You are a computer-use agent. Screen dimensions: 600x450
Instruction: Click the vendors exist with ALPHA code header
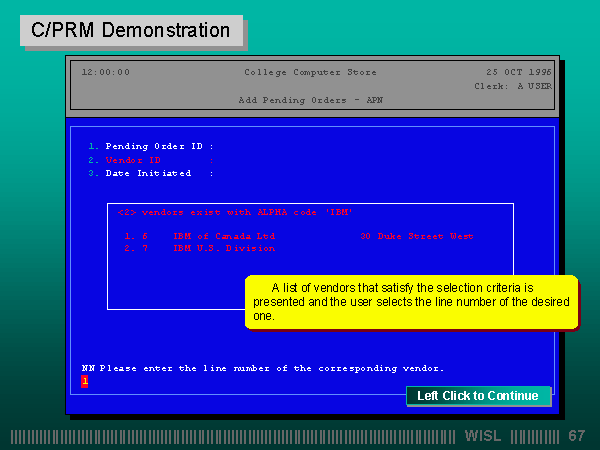[235, 212]
